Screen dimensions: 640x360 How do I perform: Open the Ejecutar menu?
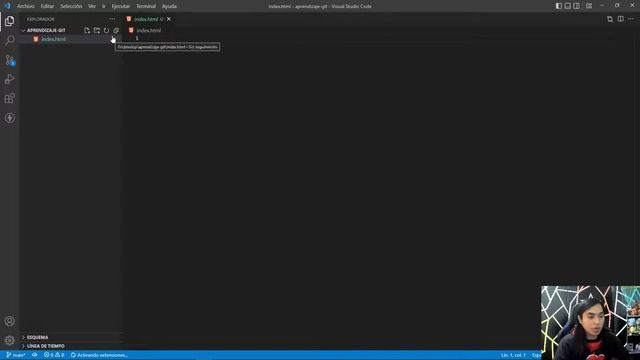pos(121,6)
